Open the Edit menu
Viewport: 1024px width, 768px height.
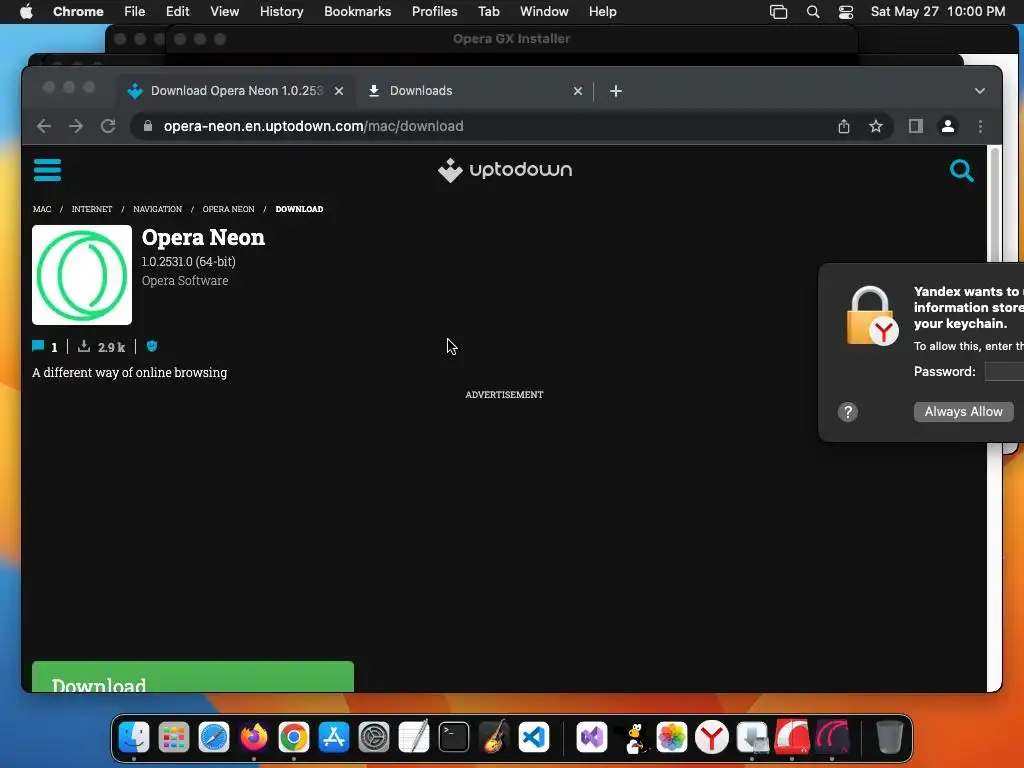177,12
